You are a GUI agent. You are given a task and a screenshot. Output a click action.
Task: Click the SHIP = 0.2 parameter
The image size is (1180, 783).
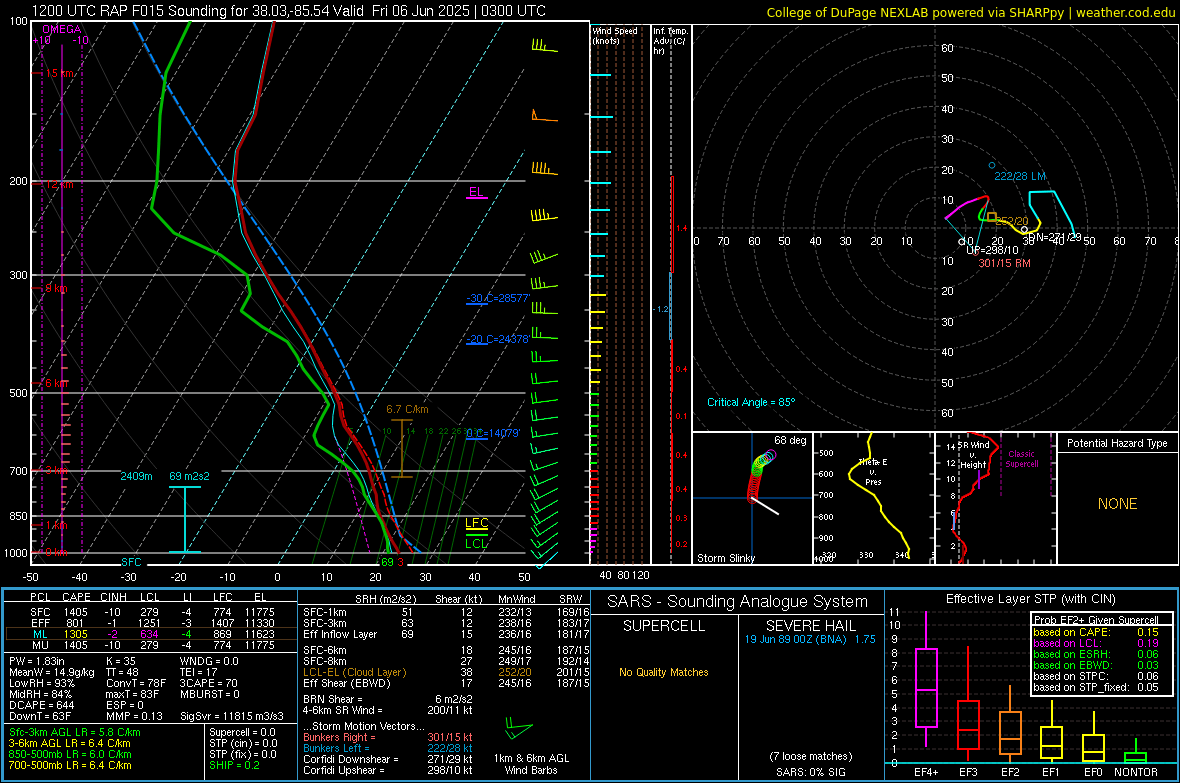pyautogui.click(x=234, y=765)
